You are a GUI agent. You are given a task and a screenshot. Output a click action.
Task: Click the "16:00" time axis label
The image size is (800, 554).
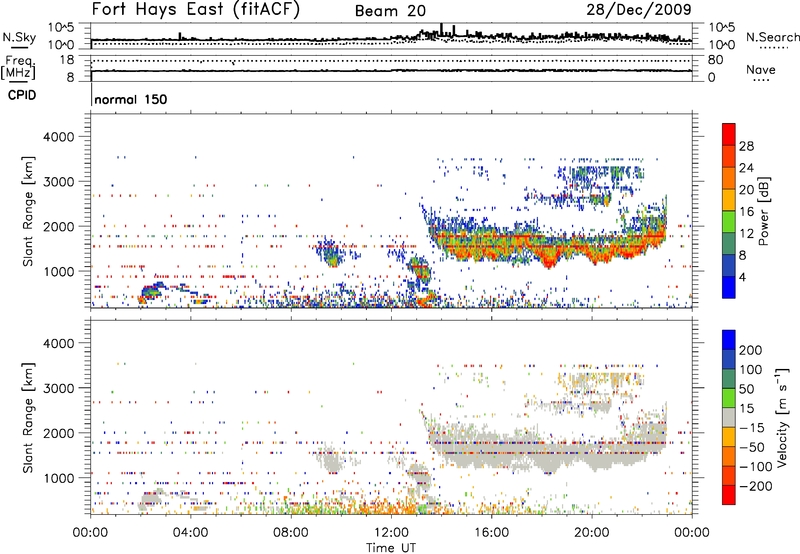491,533
